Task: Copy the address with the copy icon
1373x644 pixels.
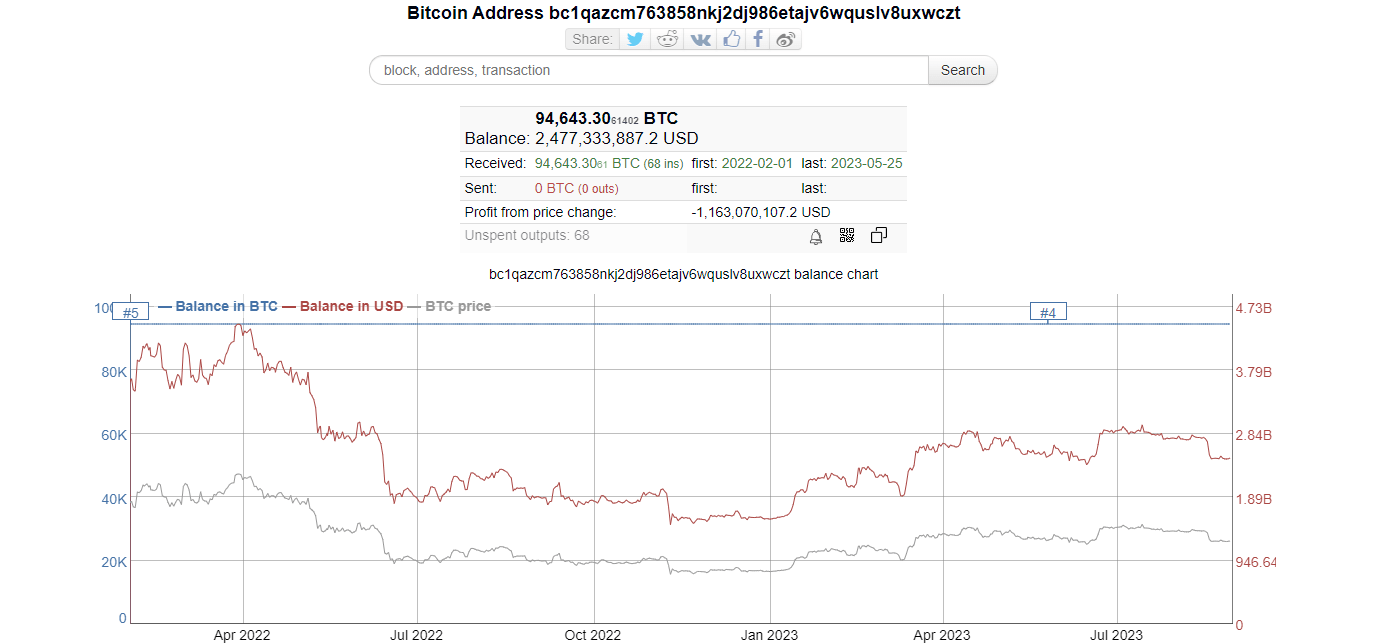Action: tap(879, 236)
